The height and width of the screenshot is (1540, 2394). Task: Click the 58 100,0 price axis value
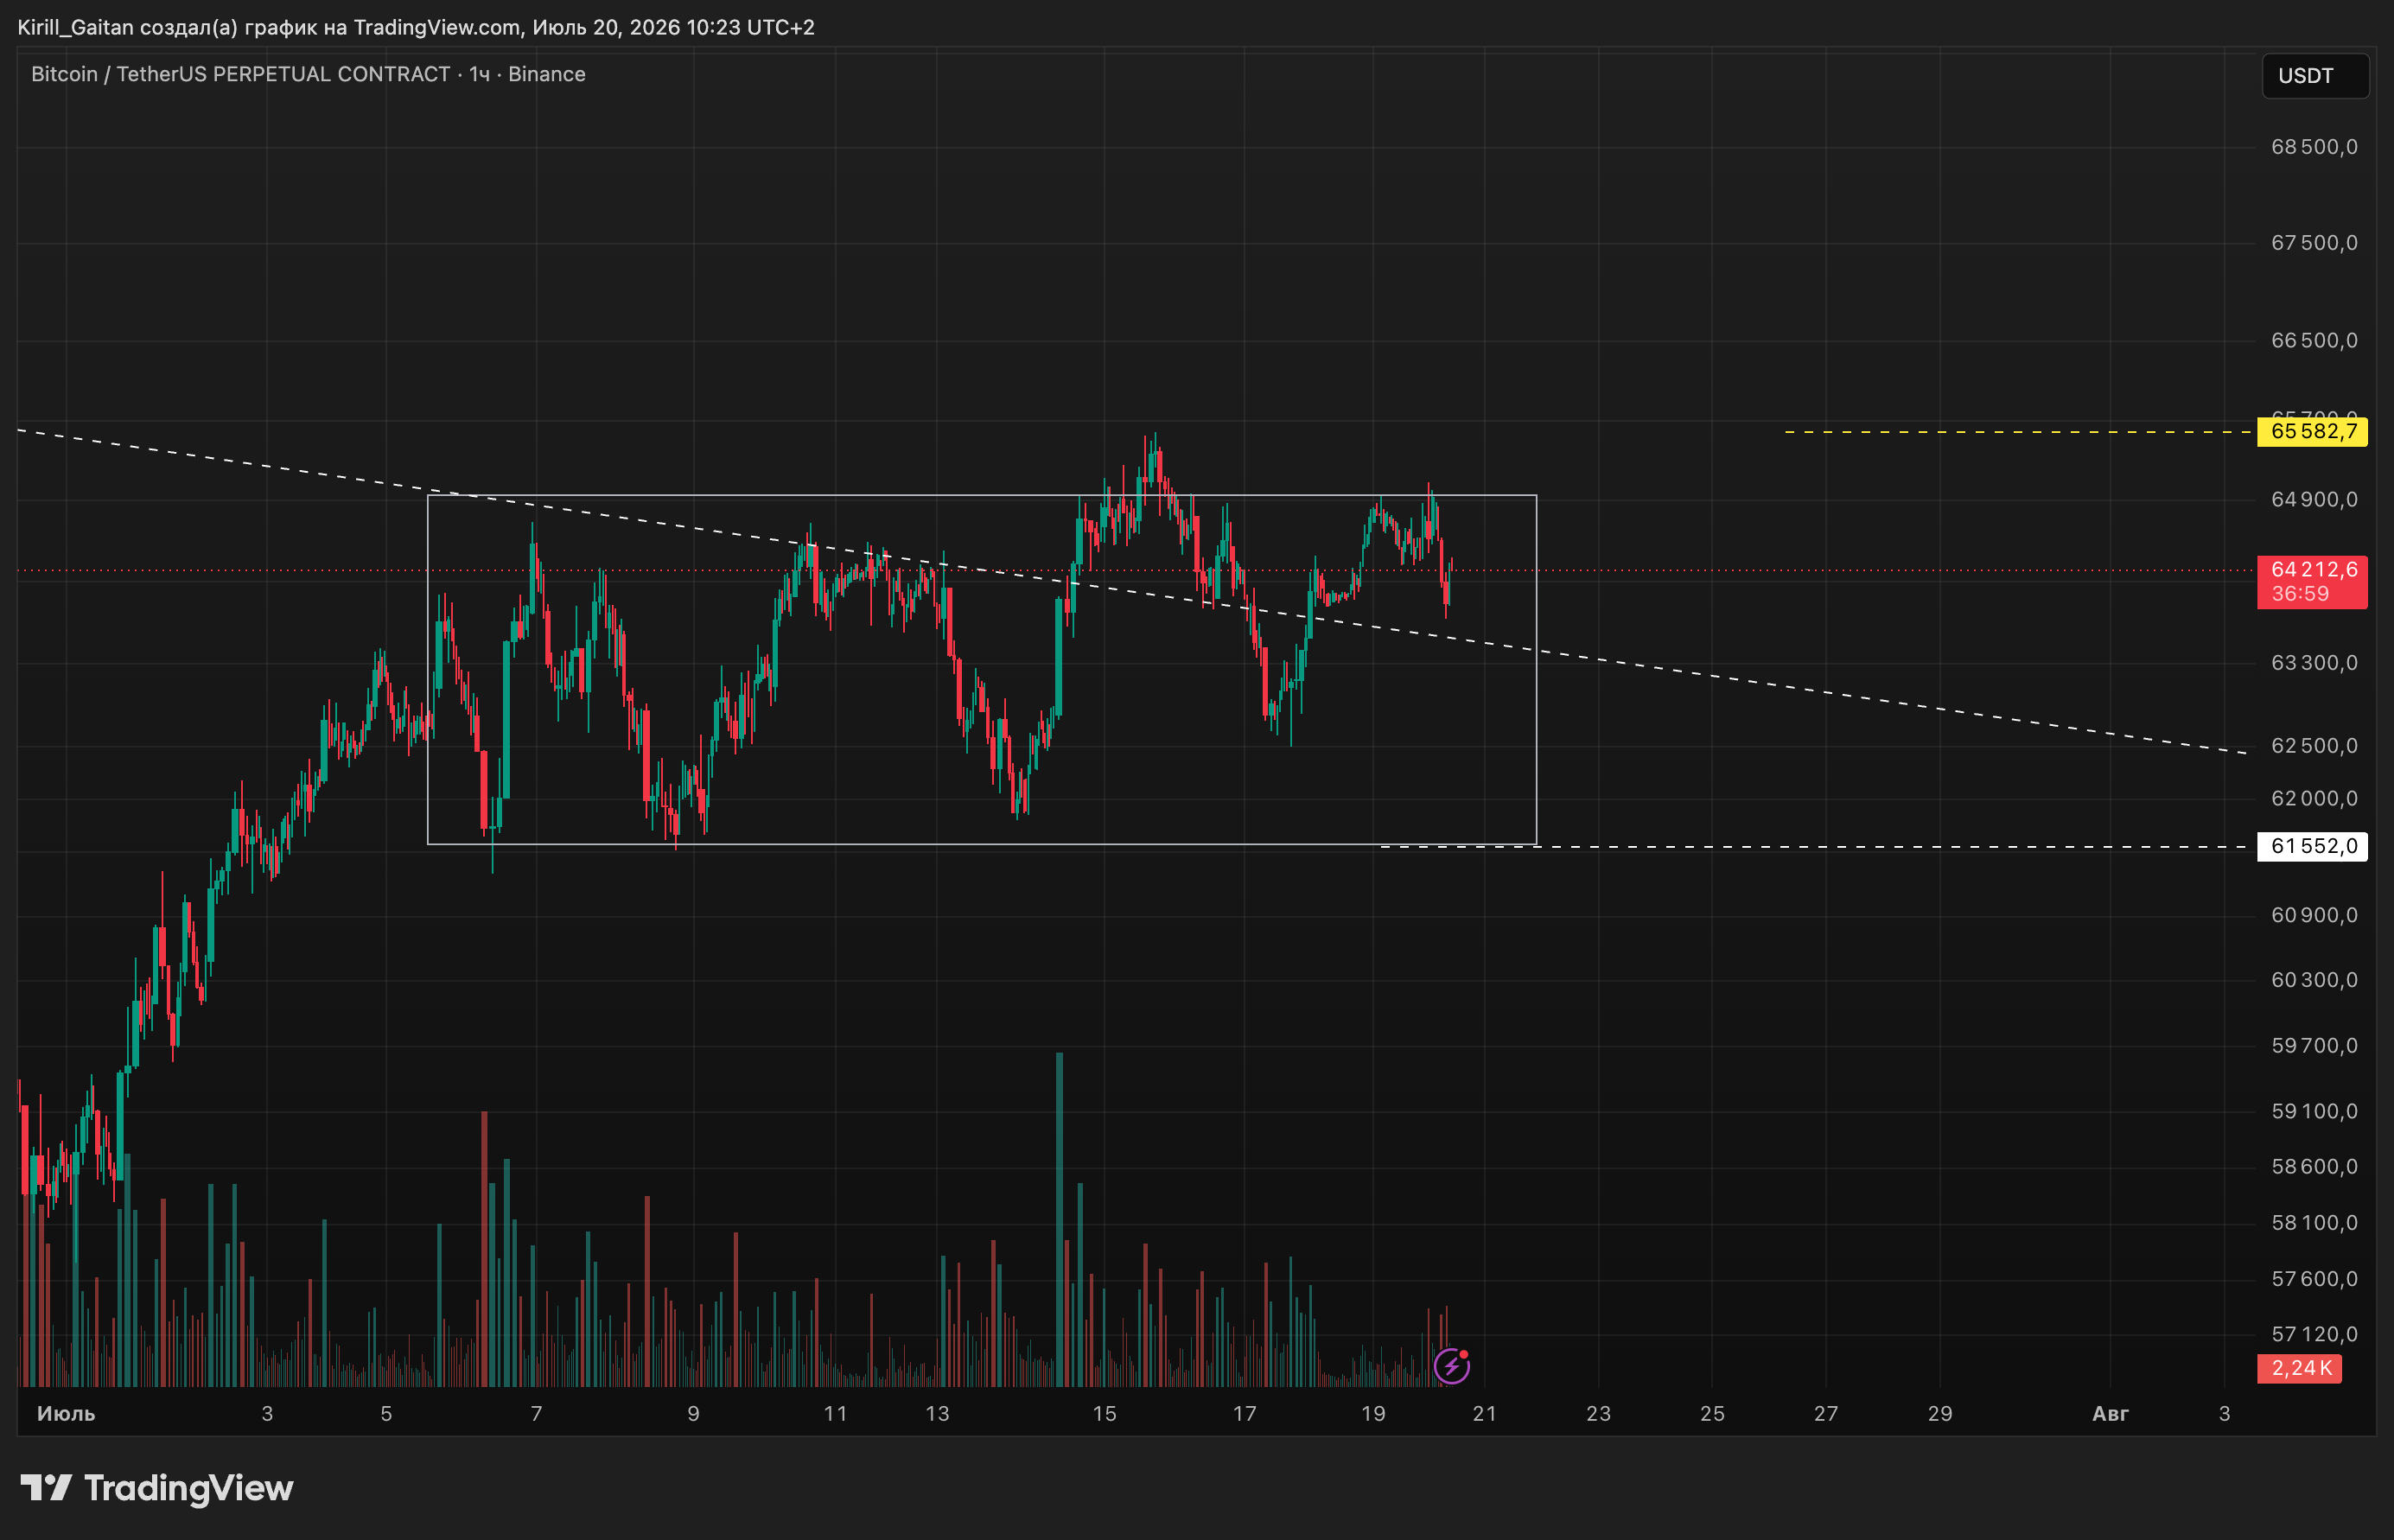click(x=2314, y=1222)
